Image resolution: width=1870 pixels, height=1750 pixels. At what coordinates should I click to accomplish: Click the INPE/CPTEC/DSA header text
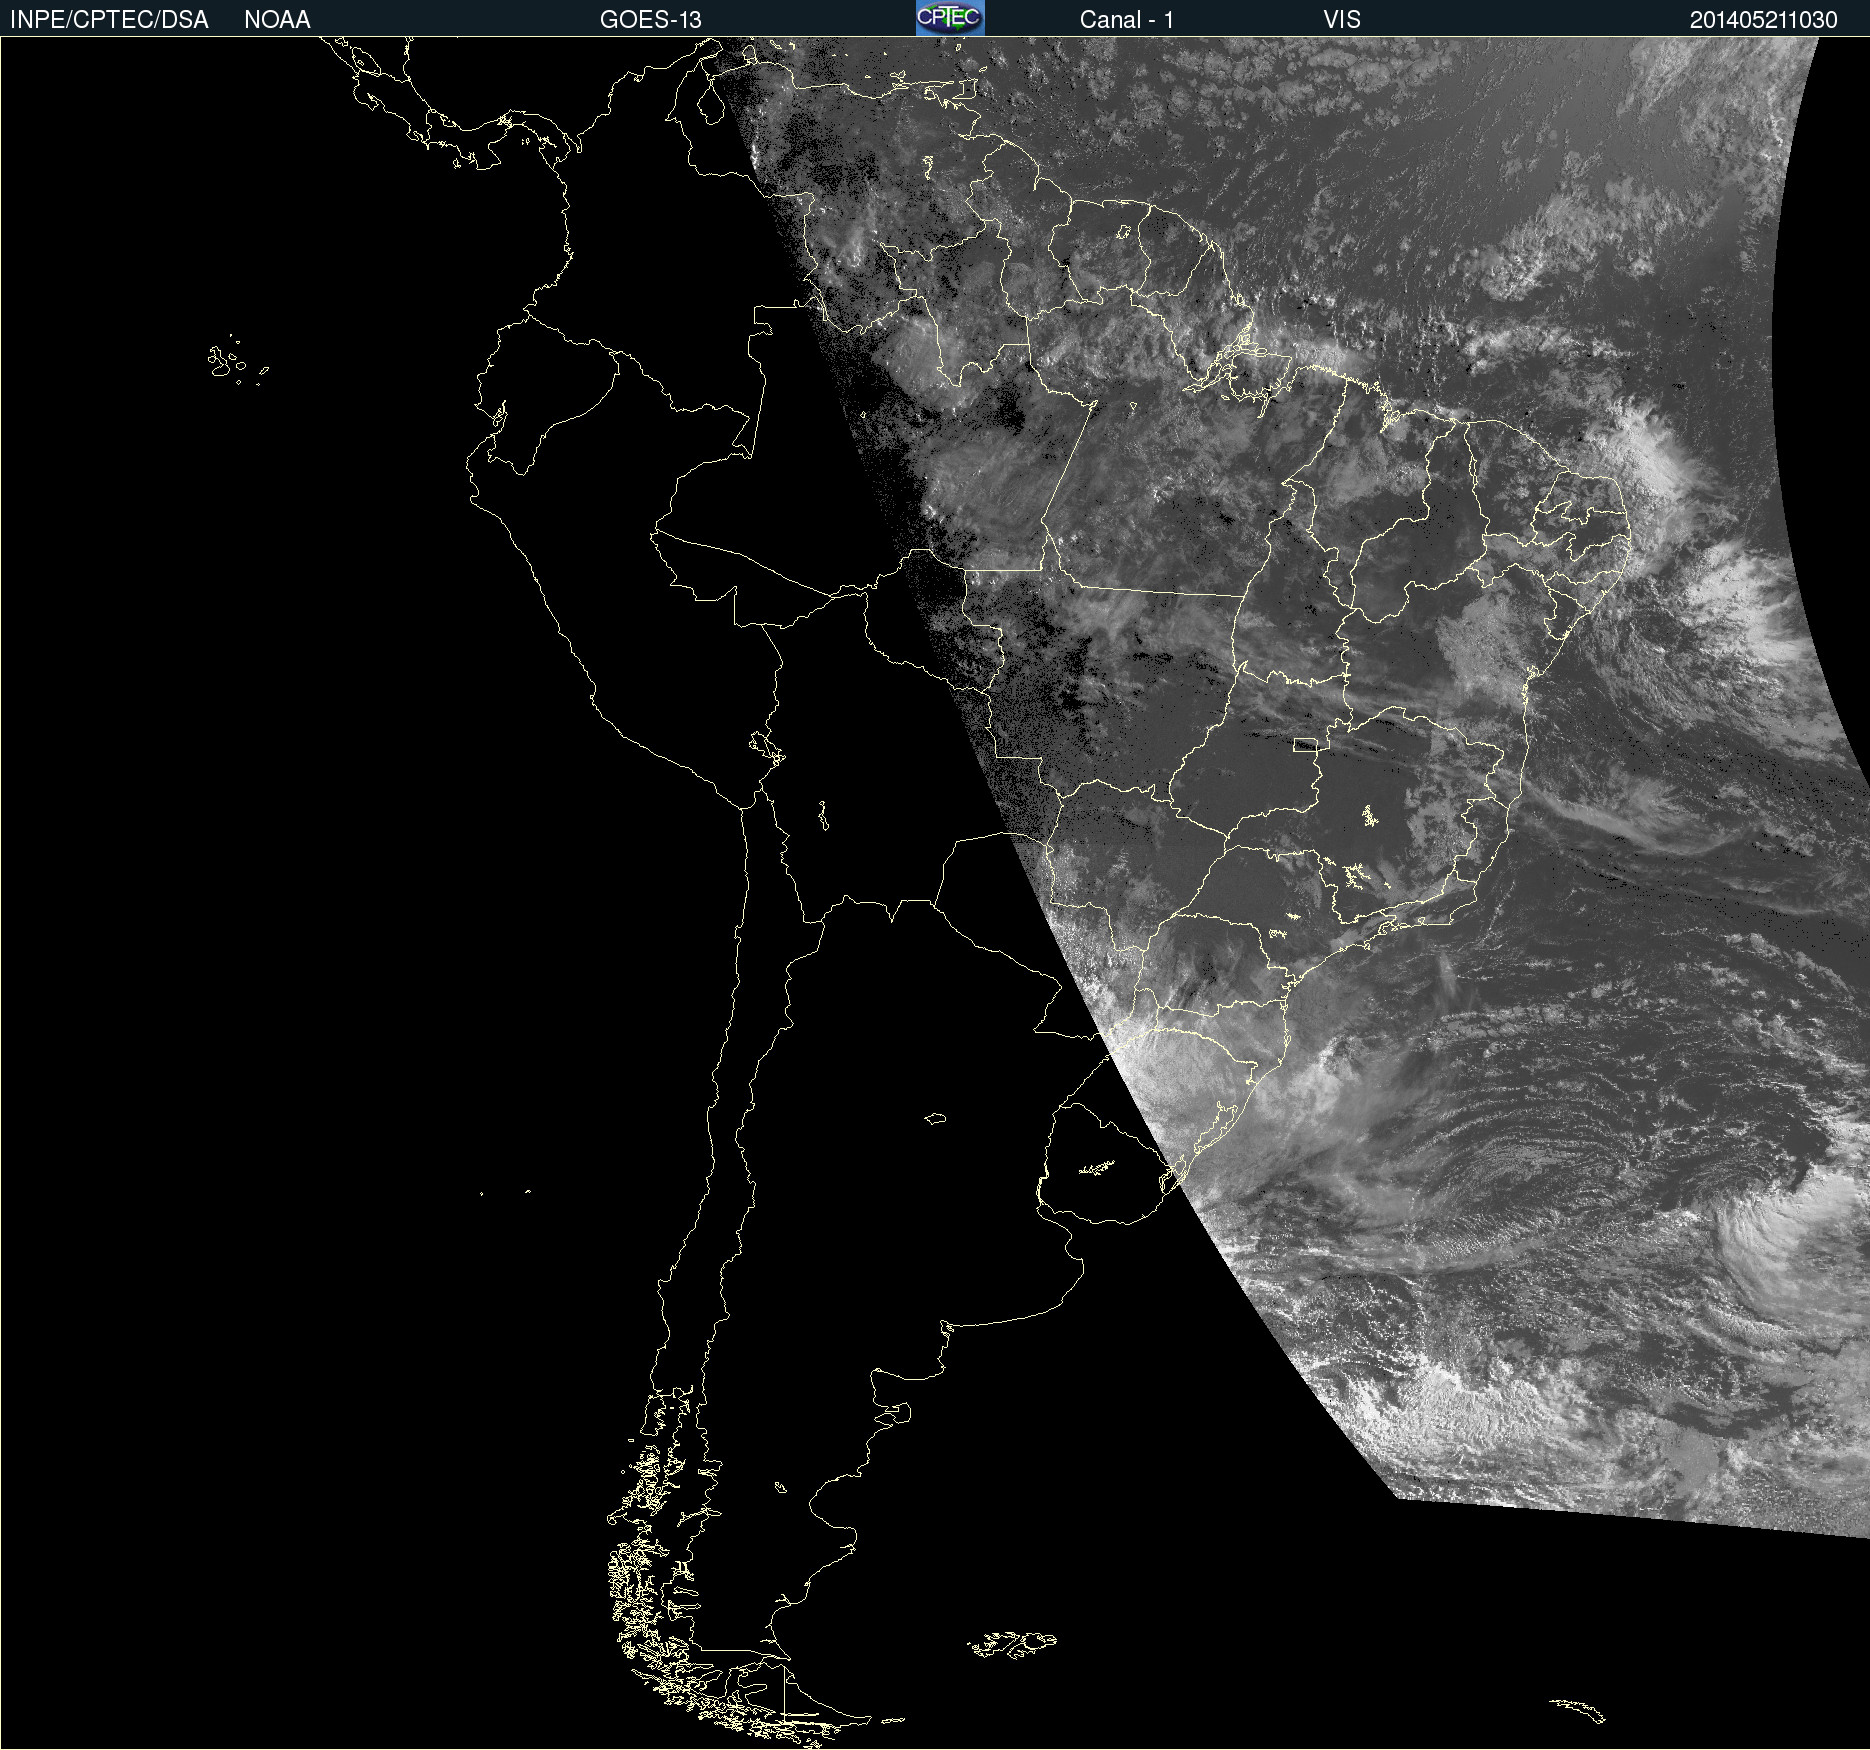tap(109, 20)
